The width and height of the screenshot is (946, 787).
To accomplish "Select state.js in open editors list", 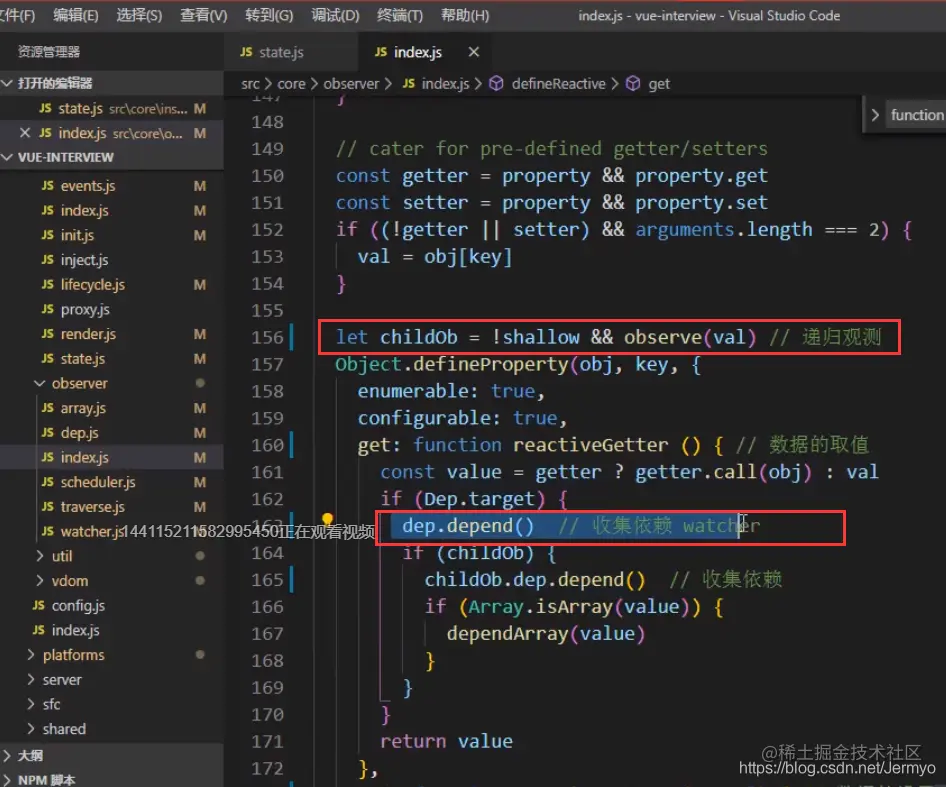I will 112,108.
